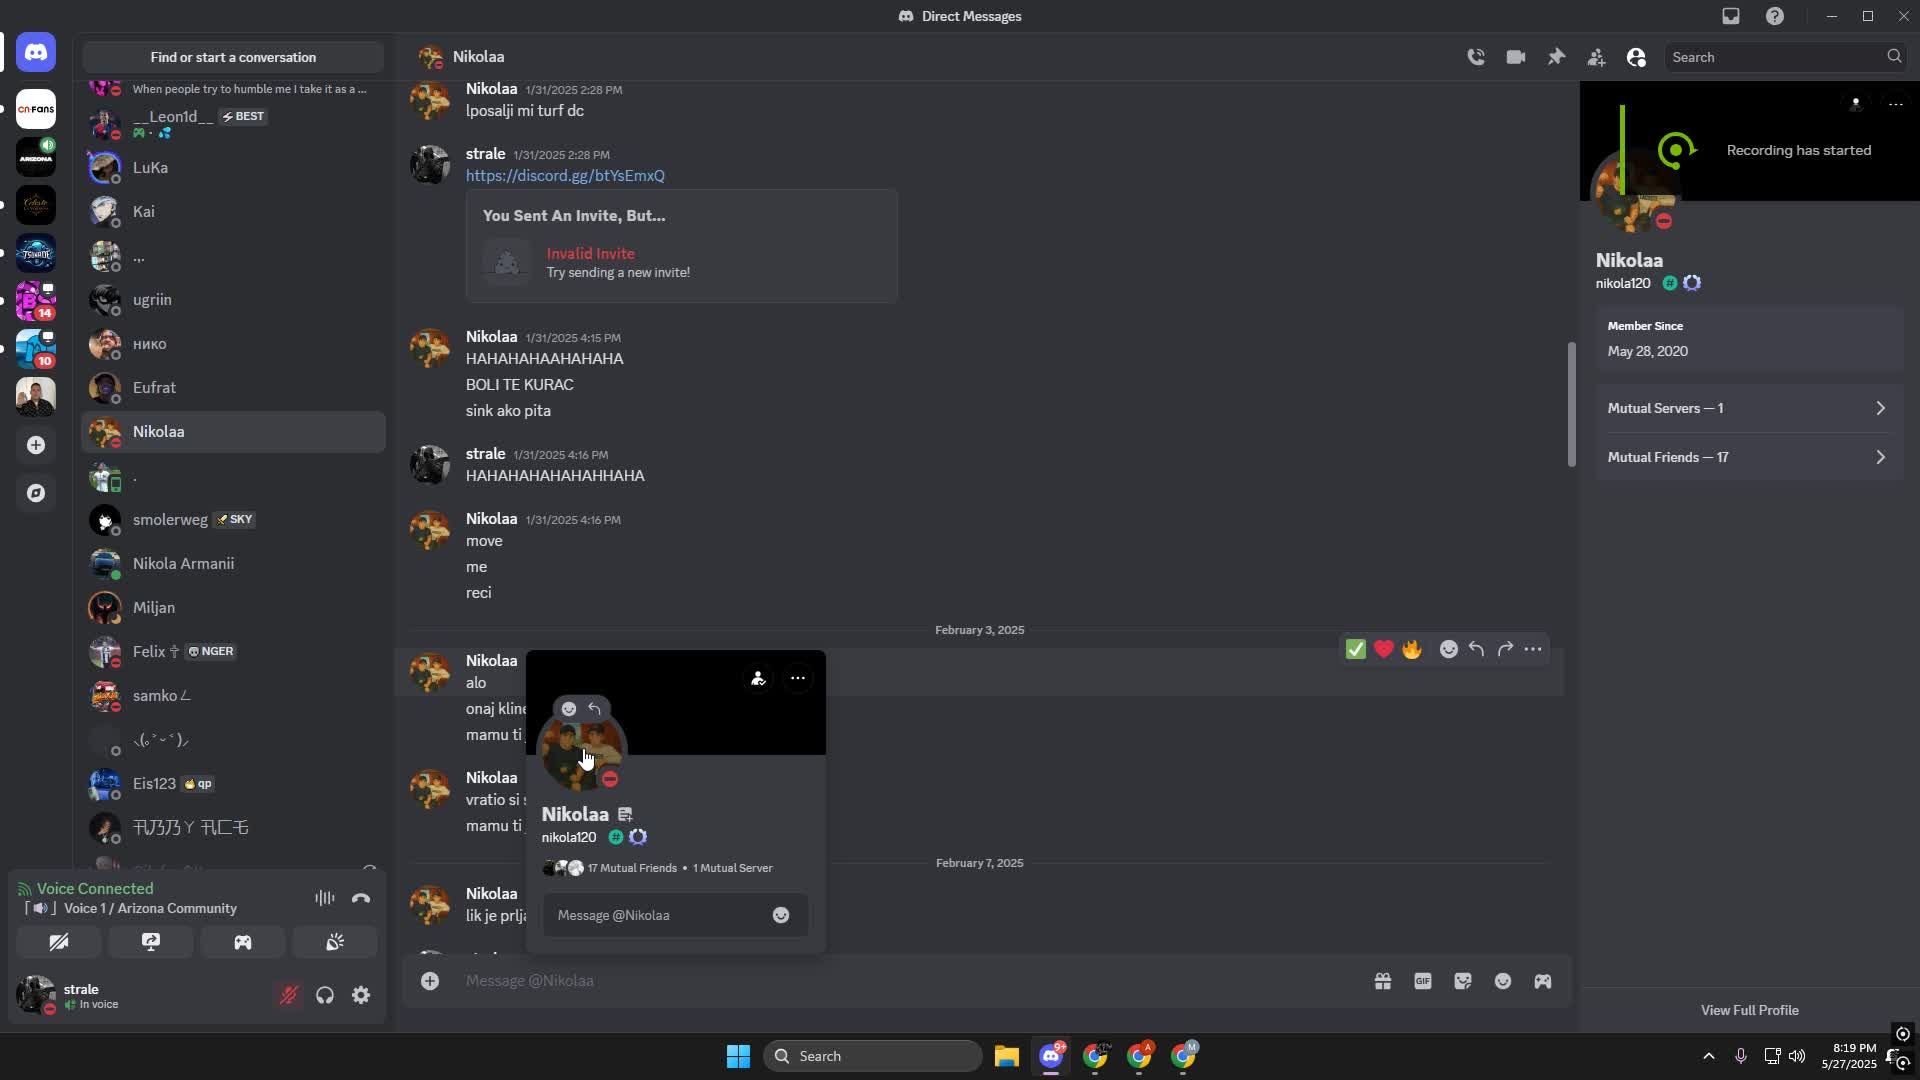The image size is (1920, 1080).
Task: Open pinned messages
Action: click(x=1556, y=57)
